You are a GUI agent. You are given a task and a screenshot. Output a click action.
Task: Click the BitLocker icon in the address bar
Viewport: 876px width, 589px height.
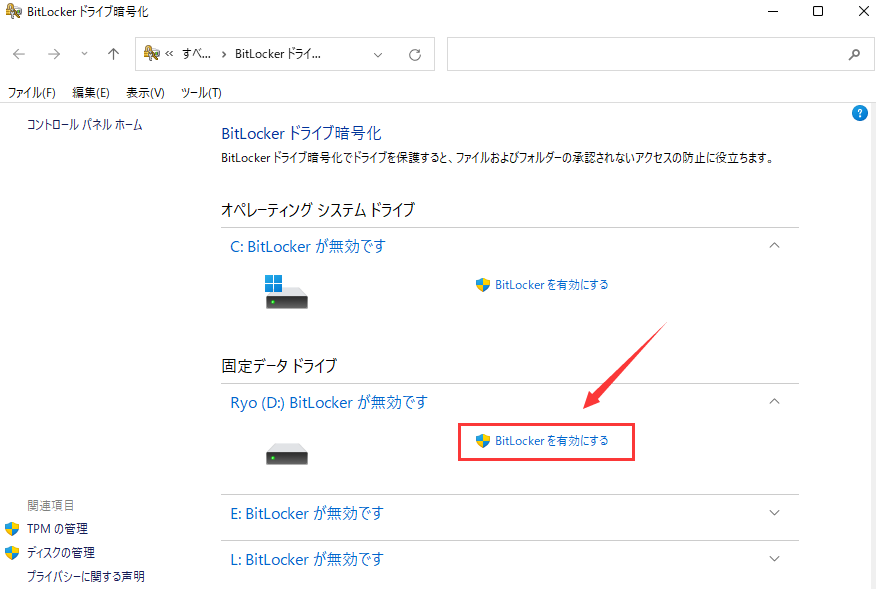[150, 53]
